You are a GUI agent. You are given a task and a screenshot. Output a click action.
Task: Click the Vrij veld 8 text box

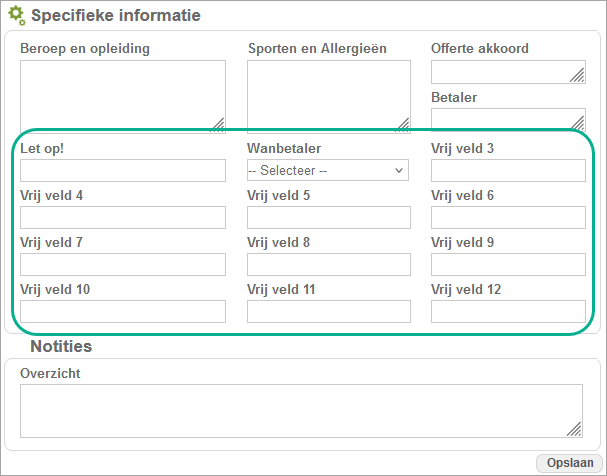point(328,264)
